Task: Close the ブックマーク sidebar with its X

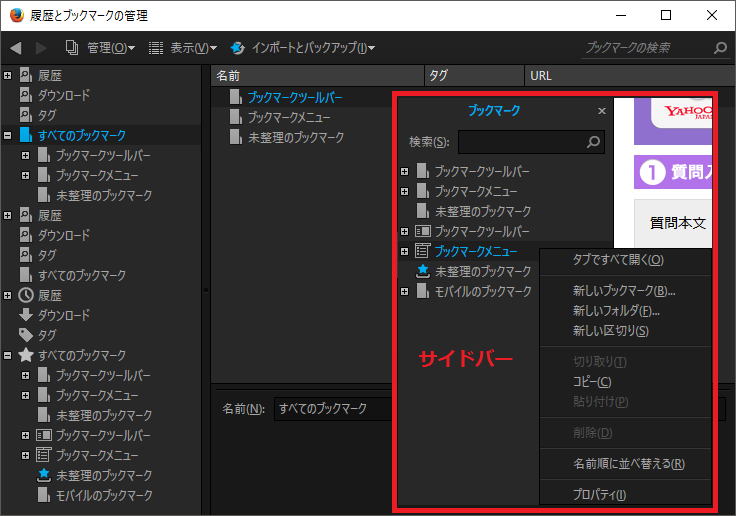Action: tap(602, 111)
